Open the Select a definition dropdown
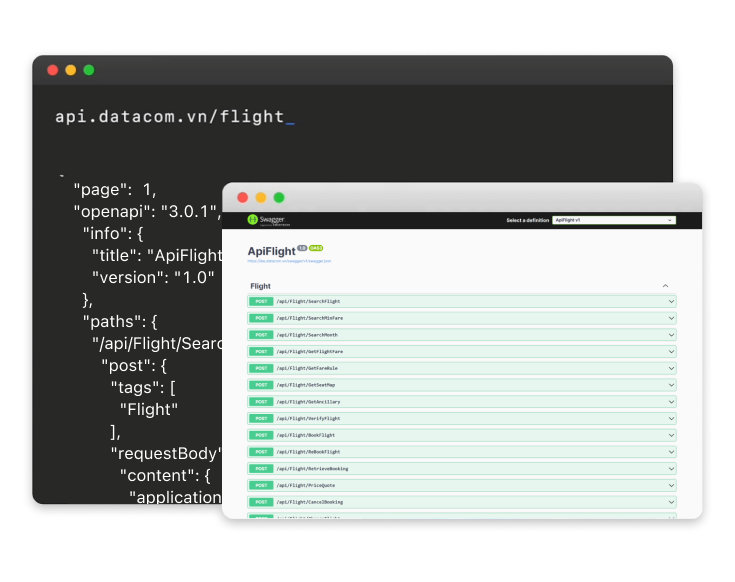This screenshot has height=582, width=735. (614, 220)
